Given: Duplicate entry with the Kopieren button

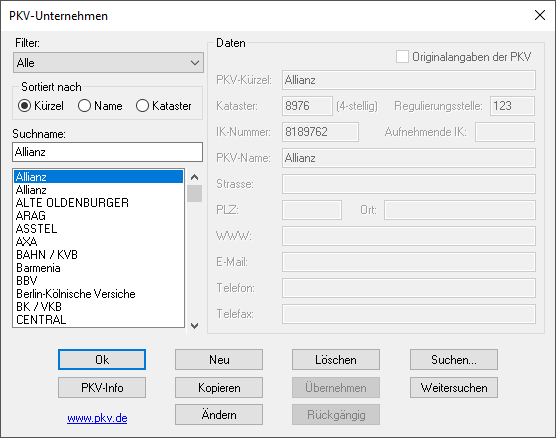Looking at the screenshot, I should [x=219, y=387].
